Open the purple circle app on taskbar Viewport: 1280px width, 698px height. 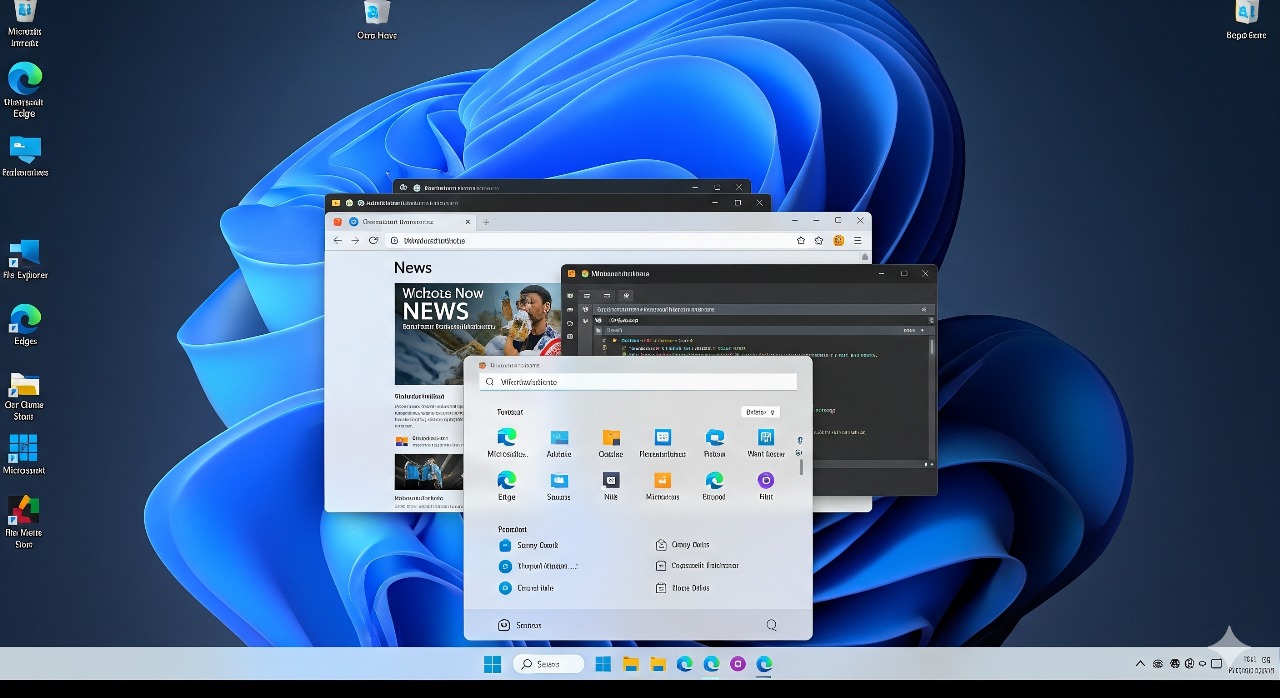[738, 664]
